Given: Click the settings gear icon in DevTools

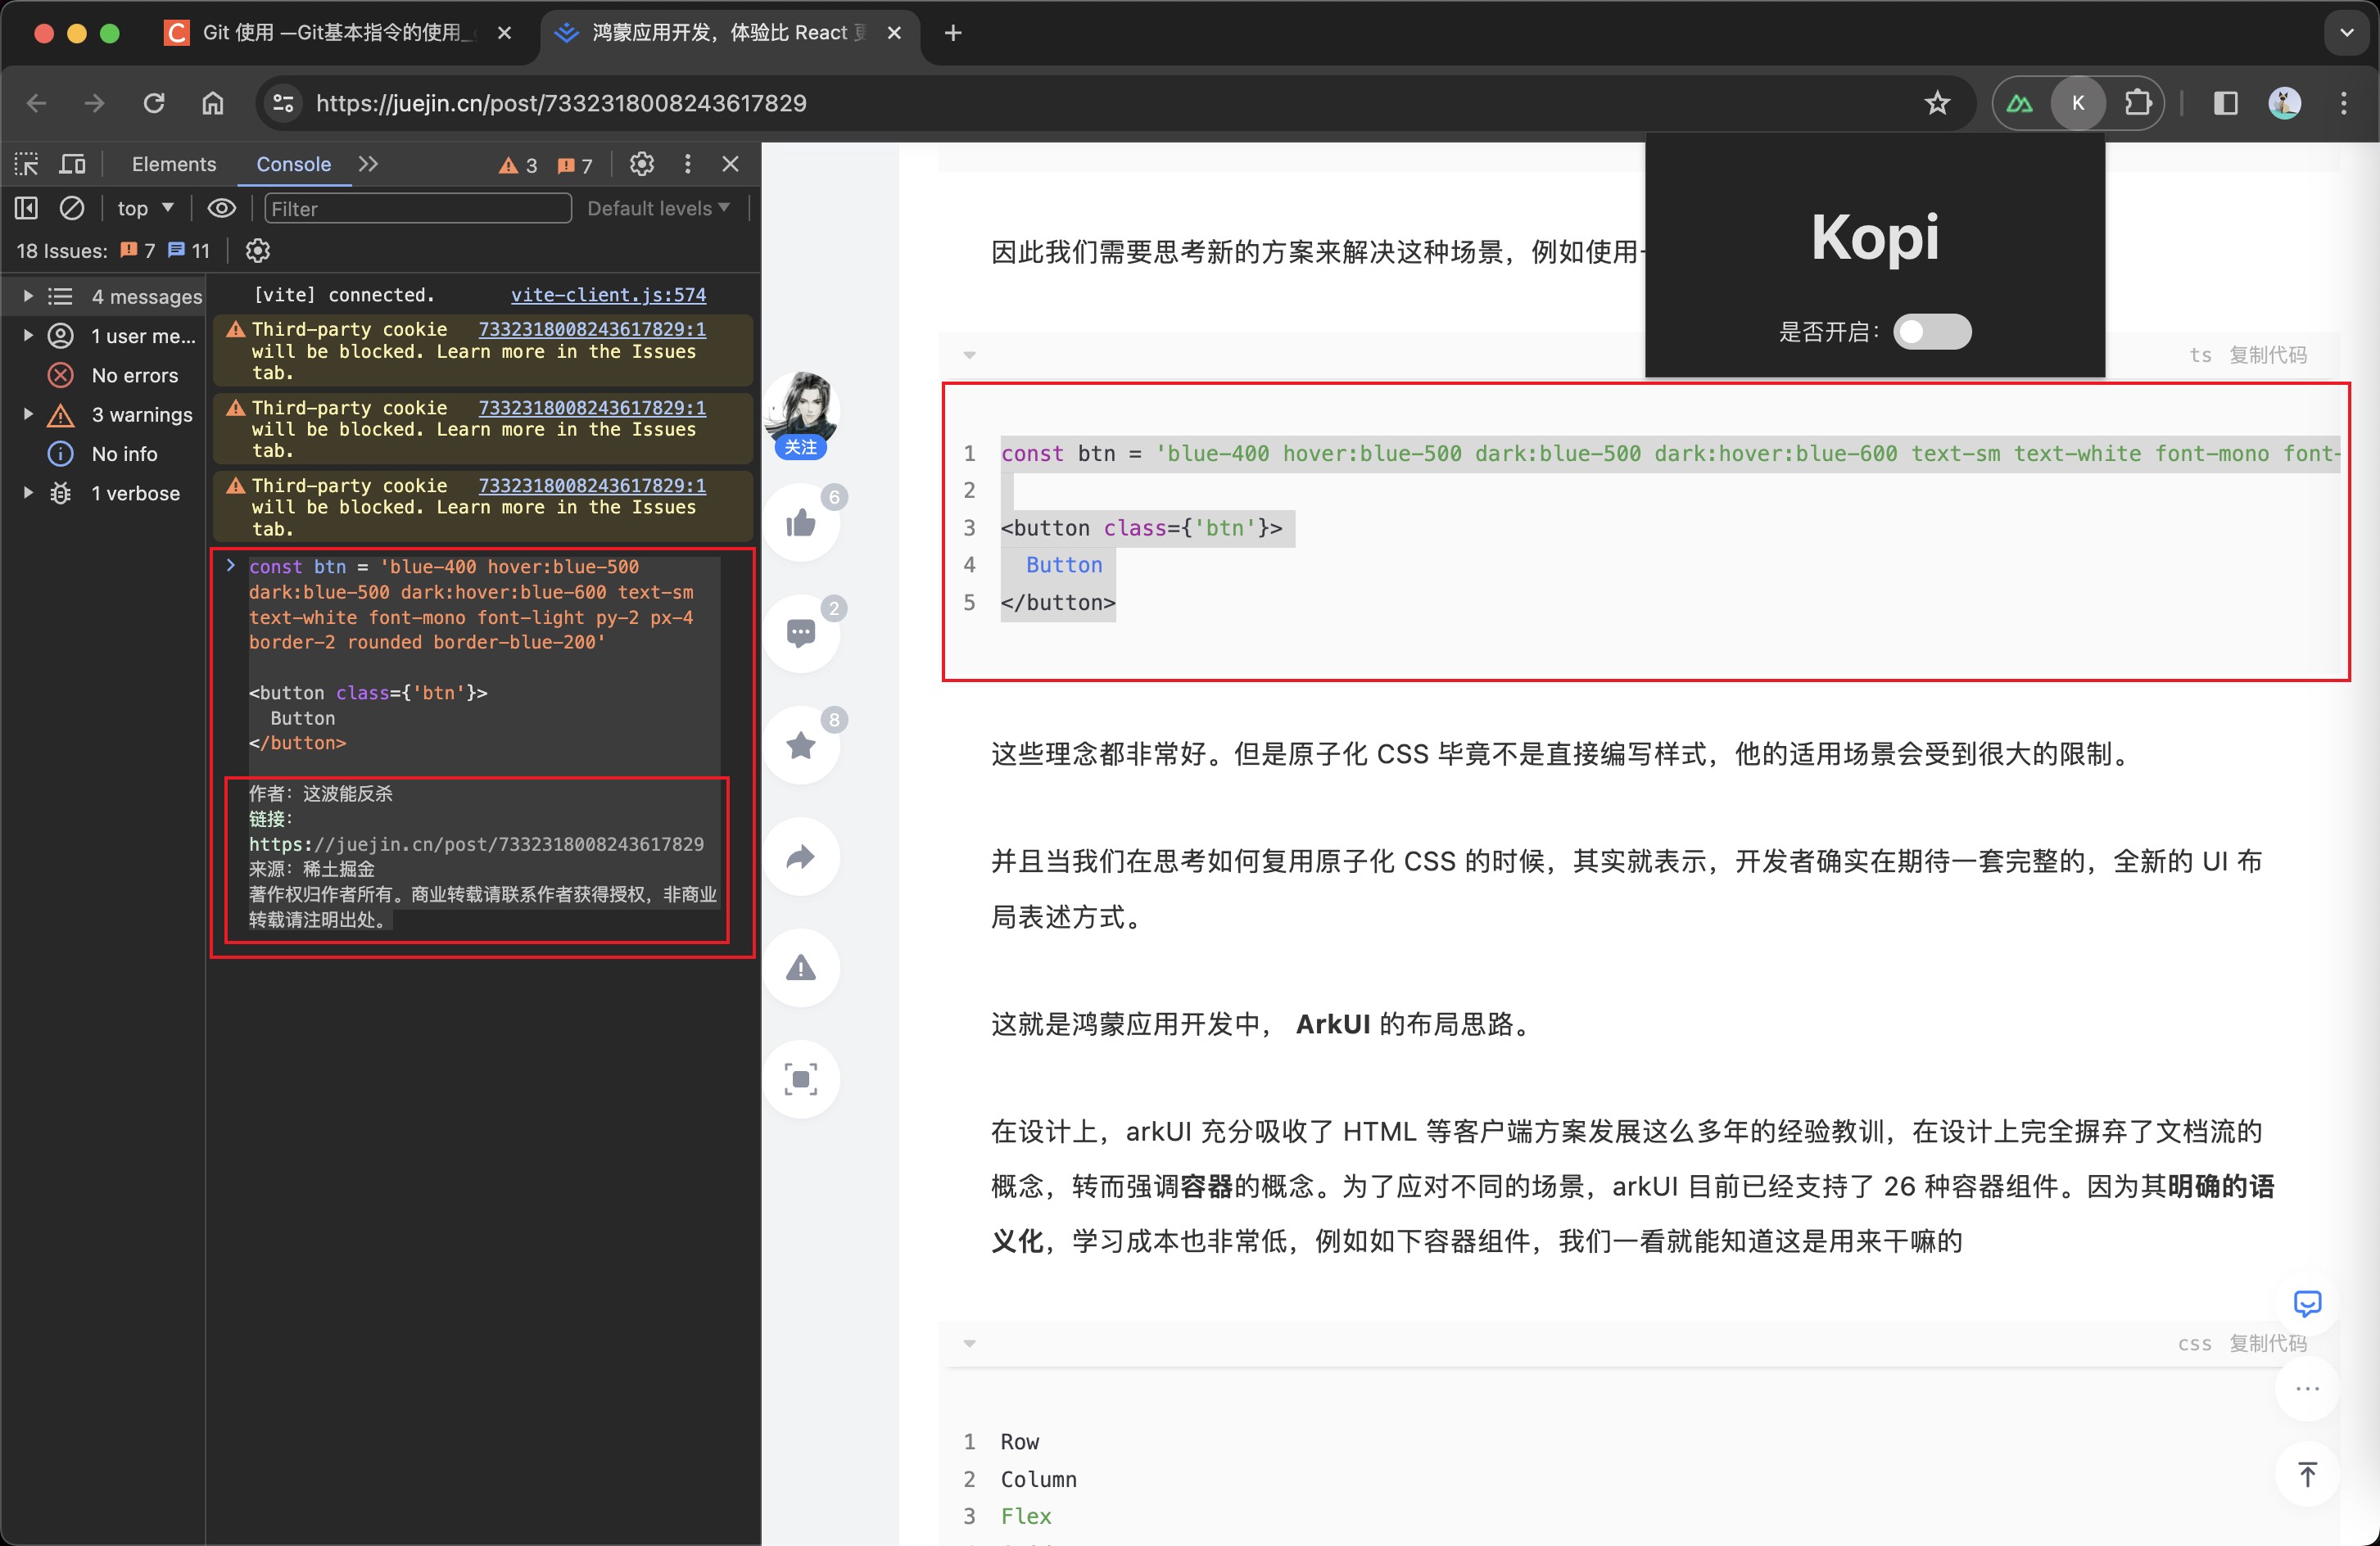Looking at the screenshot, I should click(644, 163).
